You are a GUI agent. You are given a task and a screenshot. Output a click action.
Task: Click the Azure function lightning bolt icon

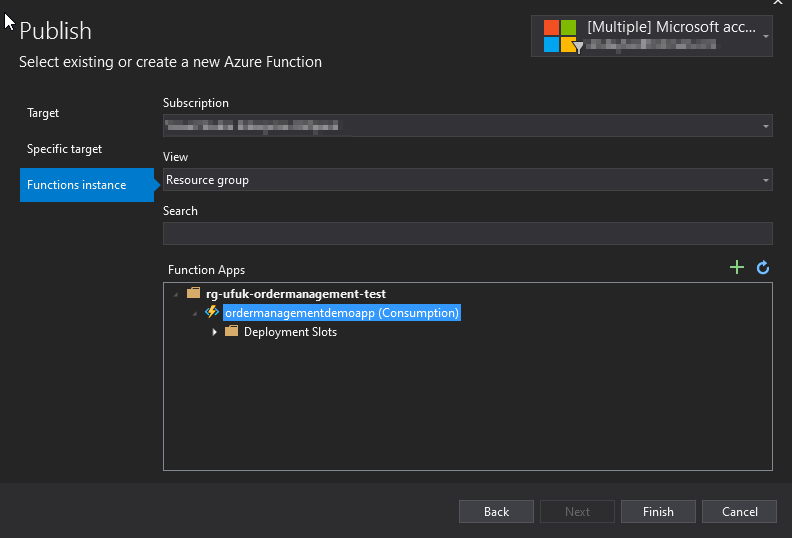(x=212, y=312)
